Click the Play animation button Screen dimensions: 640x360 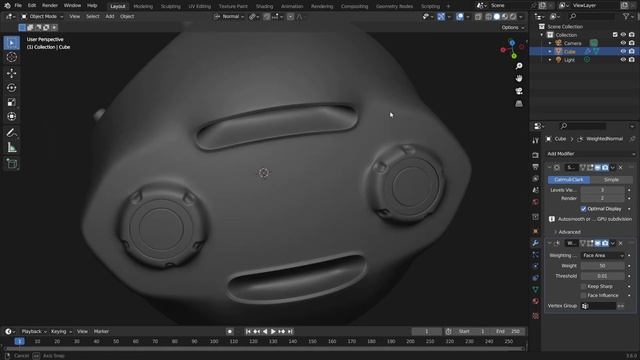click(x=273, y=331)
